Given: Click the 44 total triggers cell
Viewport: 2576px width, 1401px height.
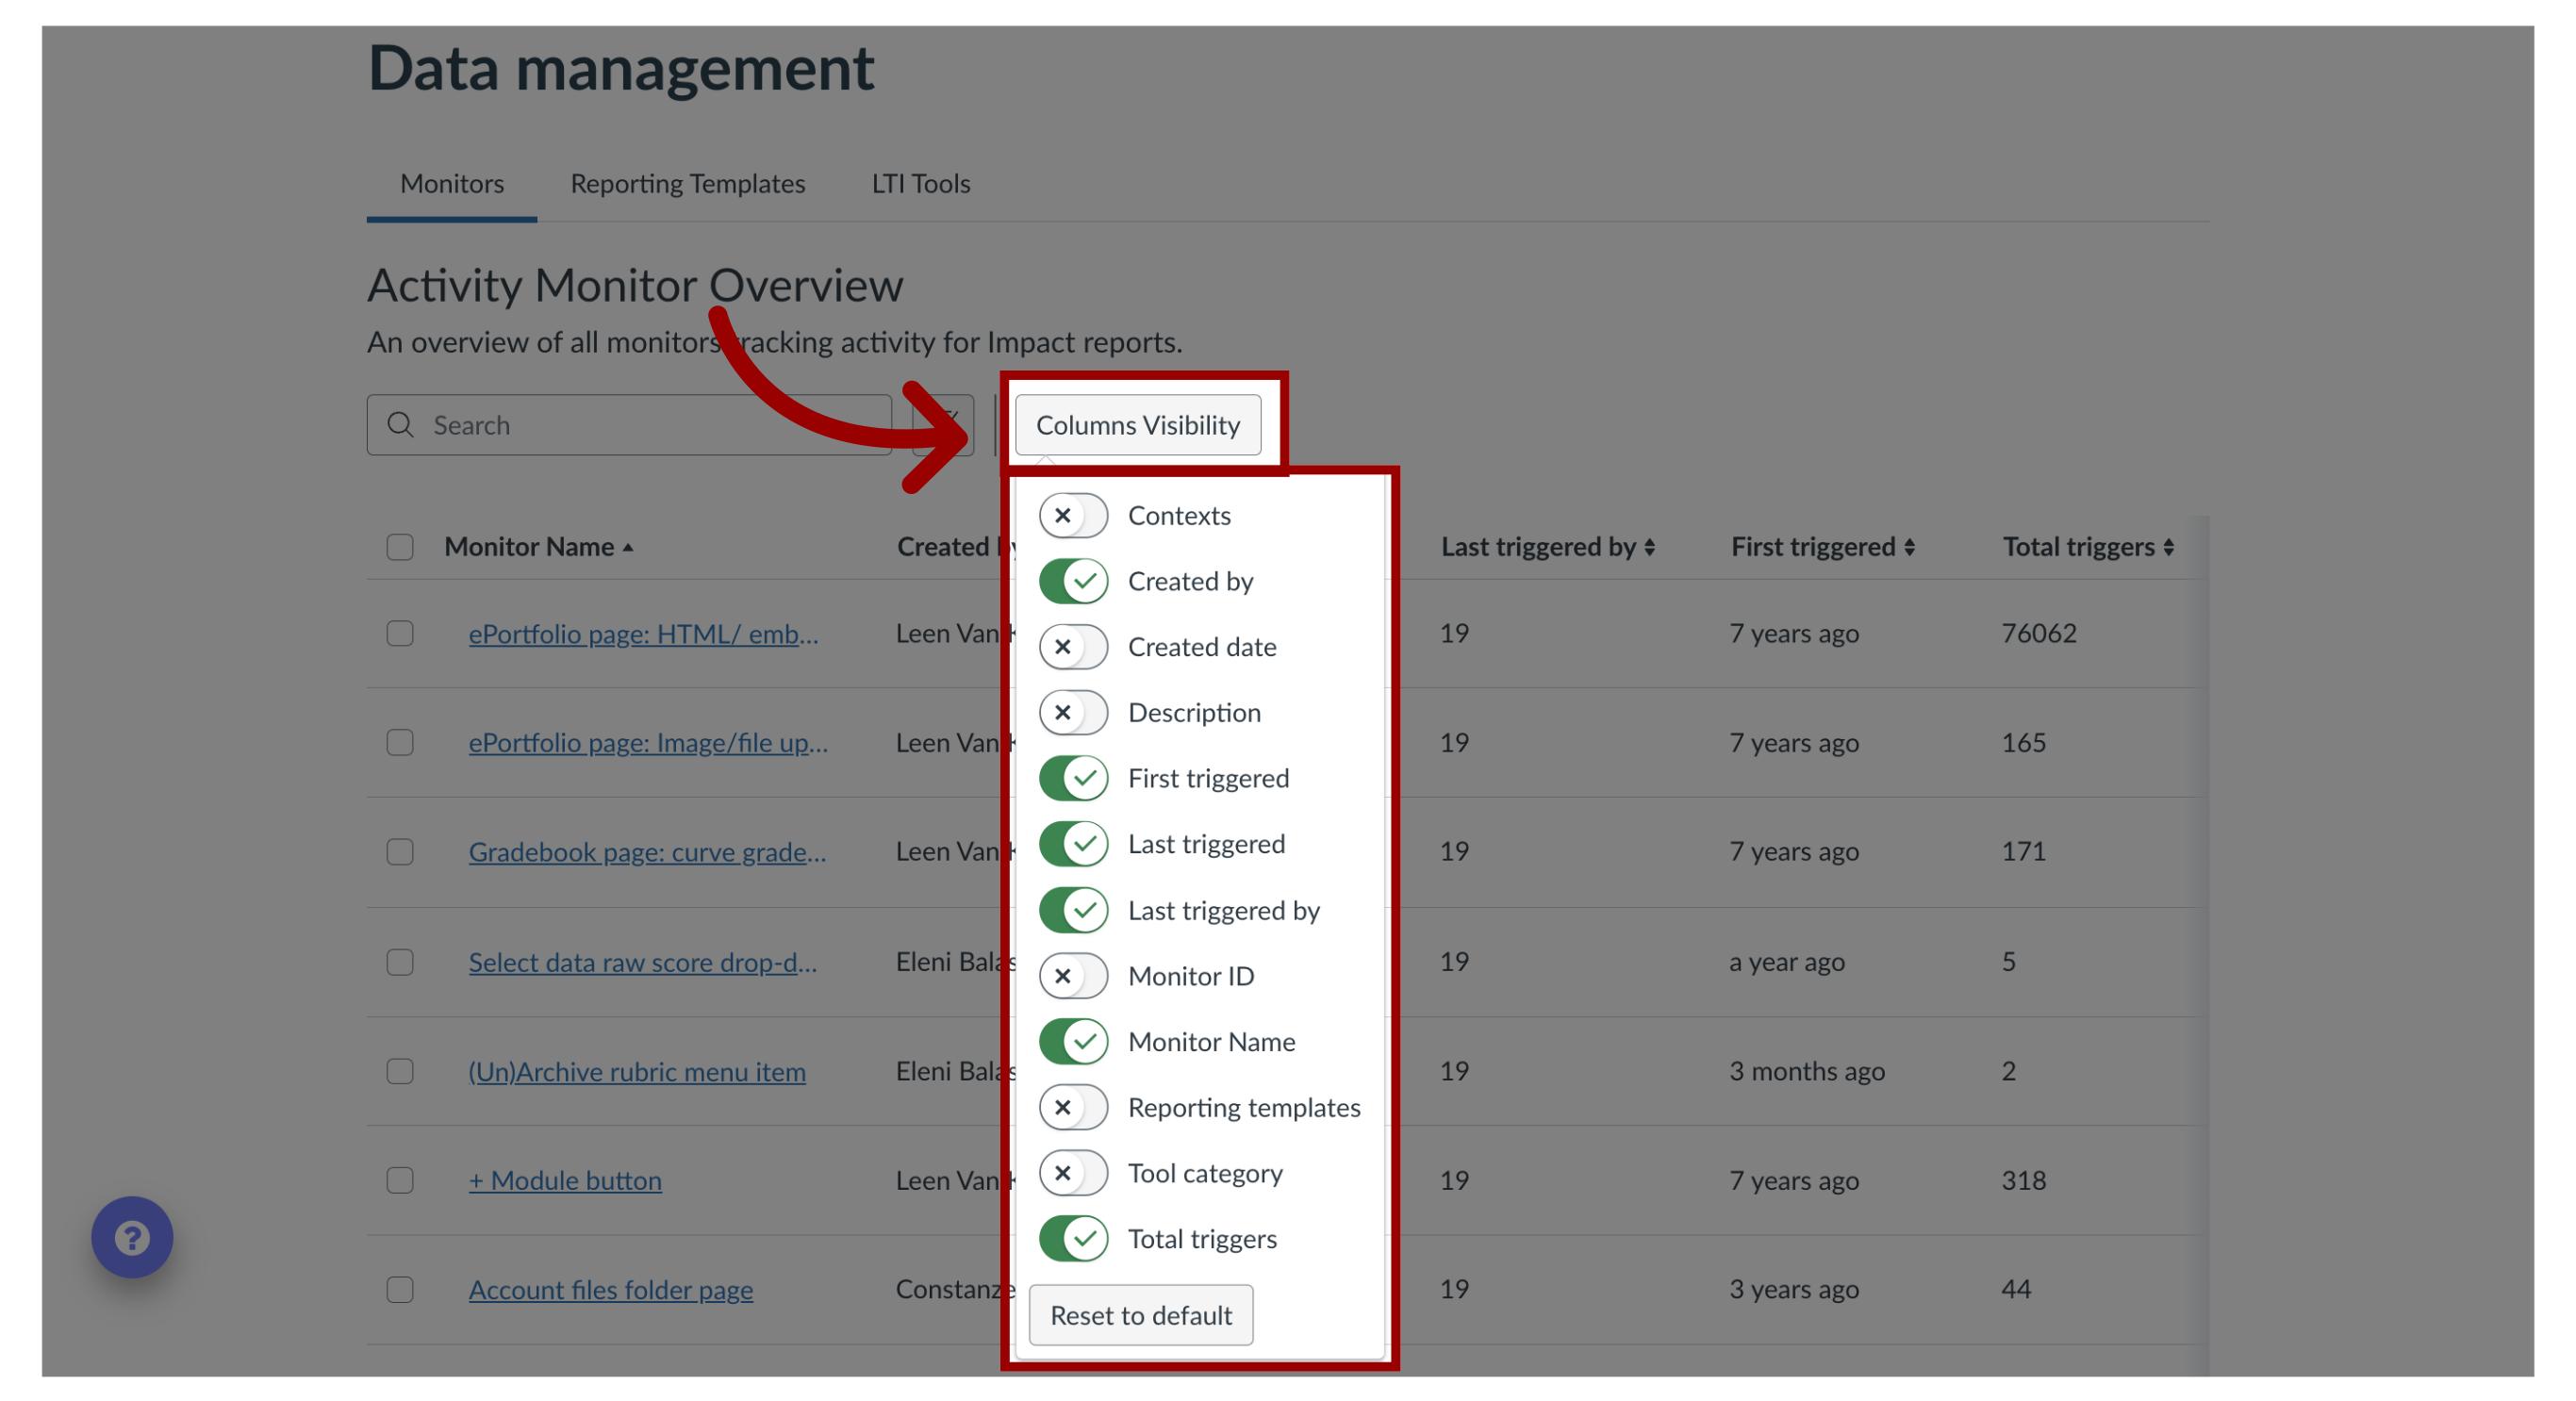Looking at the screenshot, I should (x=2016, y=1289).
